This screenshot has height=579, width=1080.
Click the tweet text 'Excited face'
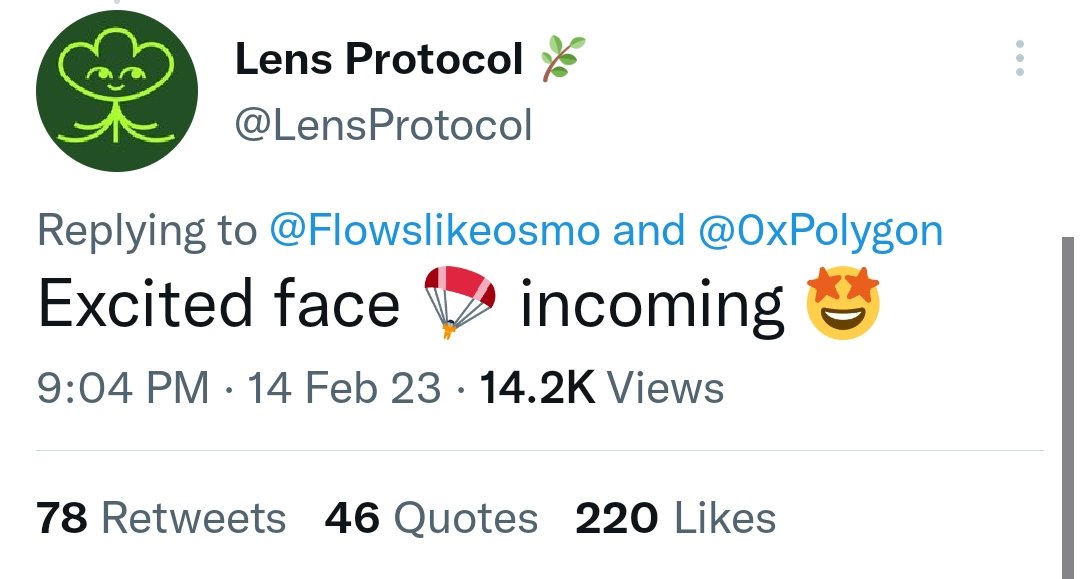point(219,304)
